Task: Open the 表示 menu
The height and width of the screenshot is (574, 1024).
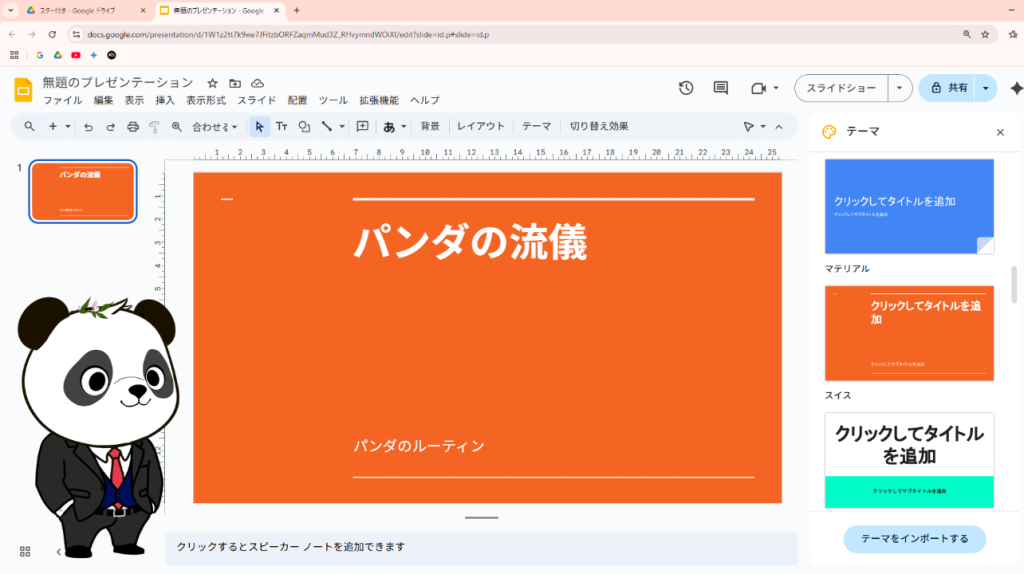Action: tap(134, 101)
